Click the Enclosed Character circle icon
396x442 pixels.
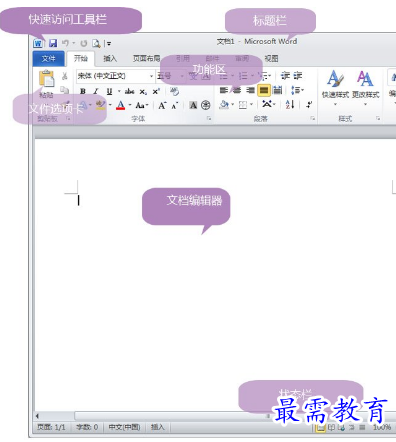click(x=206, y=106)
